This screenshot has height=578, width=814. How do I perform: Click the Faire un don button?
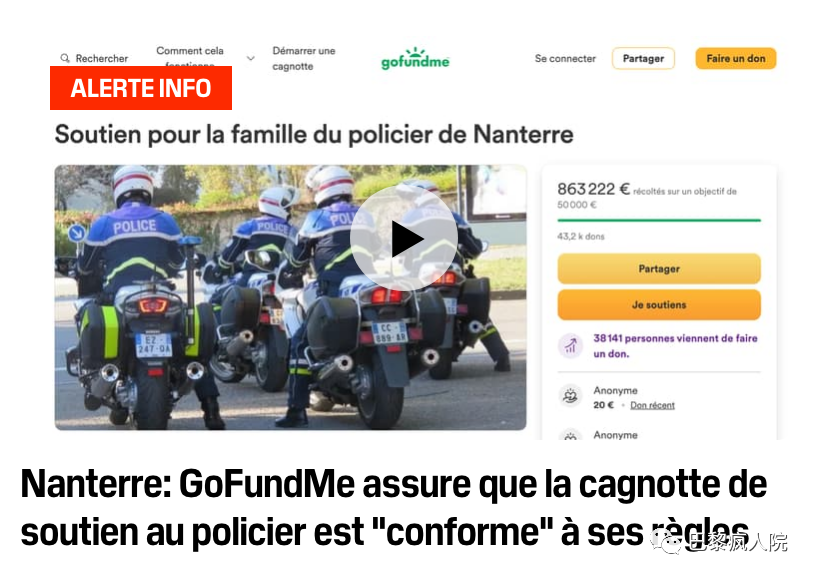pyautogui.click(x=736, y=58)
